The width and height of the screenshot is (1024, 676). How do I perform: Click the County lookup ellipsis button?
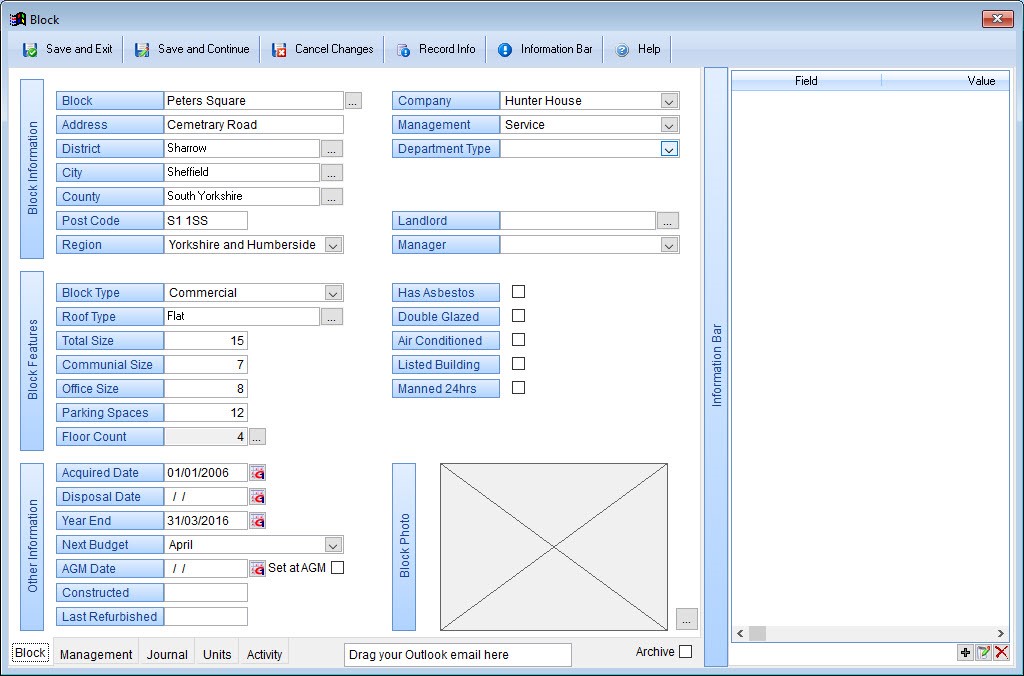pyautogui.click(x=332, y=197)
